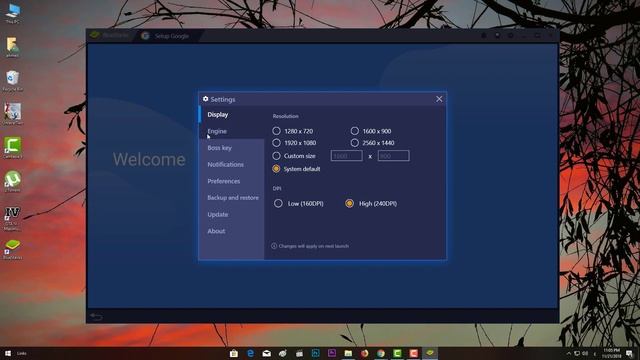Open Firefox from the taskbar

tap(364, 353)
